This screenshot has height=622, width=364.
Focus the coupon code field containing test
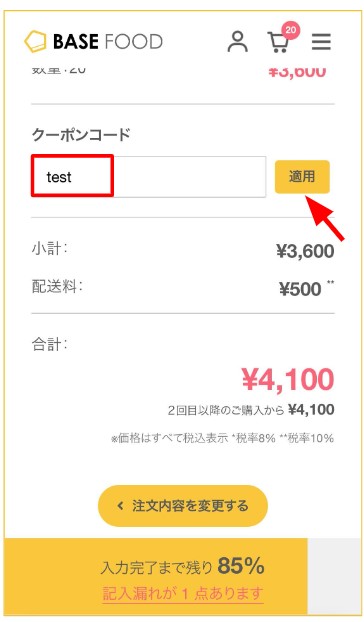(148, 177)
